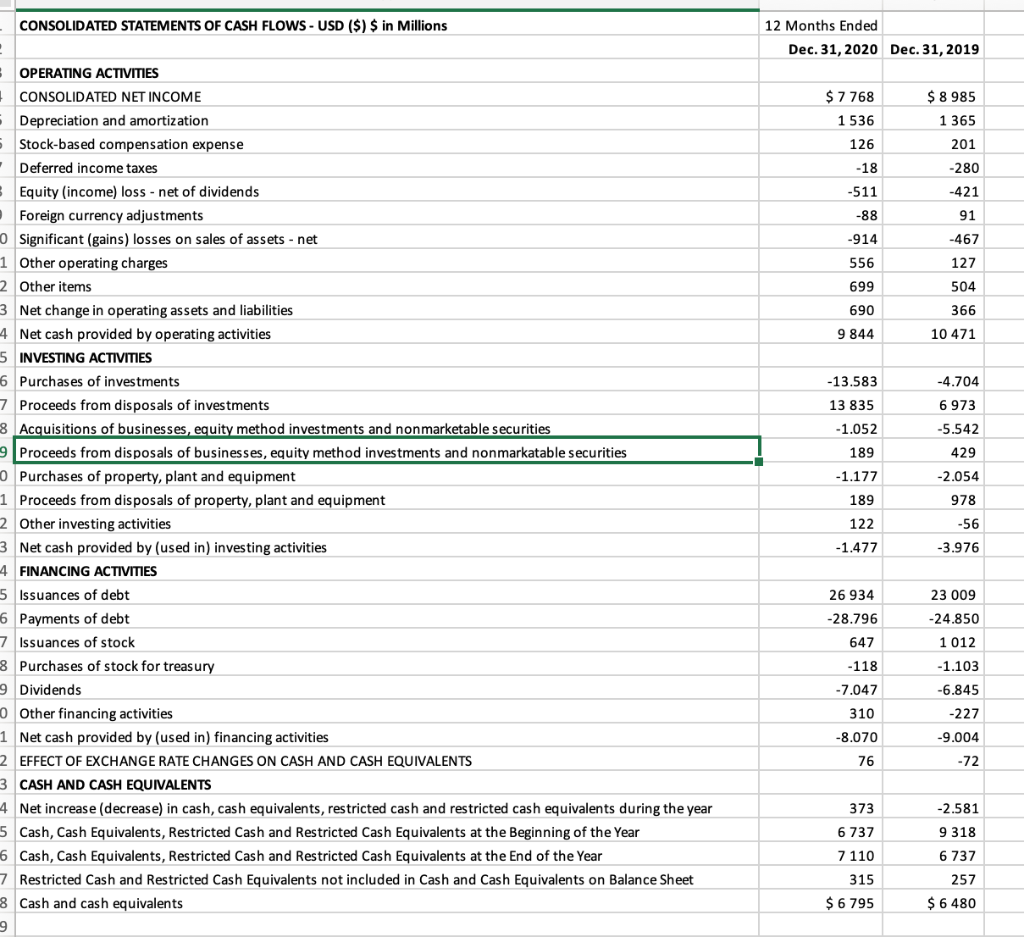Image resolution: width=1024 pixels, height=937 pixels.
Task: Click the 'CONSOLIDATED NET INCOME' label cell
Action: (386, 97)
